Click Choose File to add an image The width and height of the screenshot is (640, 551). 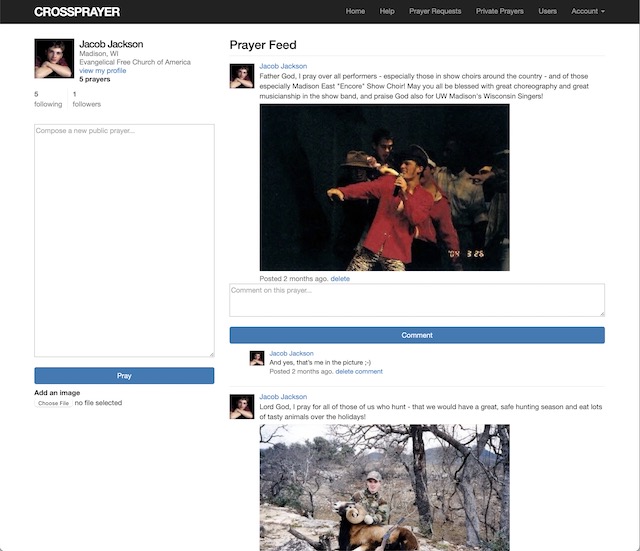[x=53, y=403]
